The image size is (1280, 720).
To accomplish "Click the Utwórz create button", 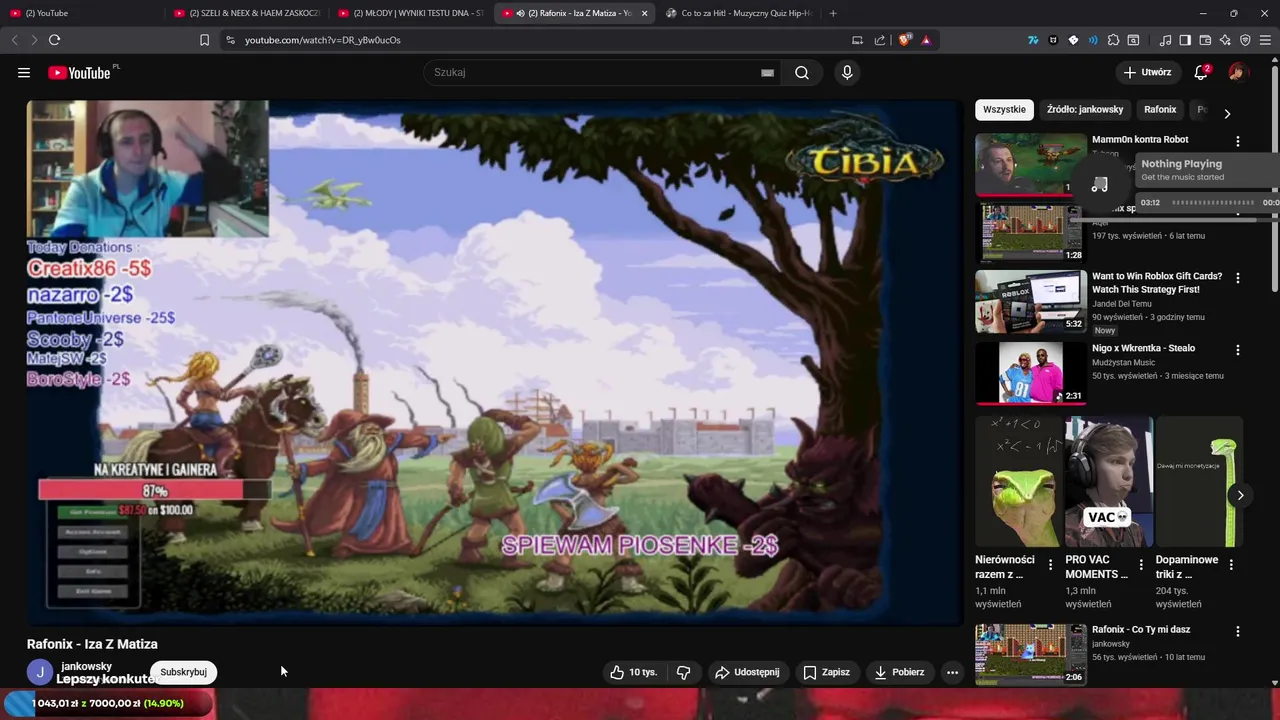I will [1146, 72].
